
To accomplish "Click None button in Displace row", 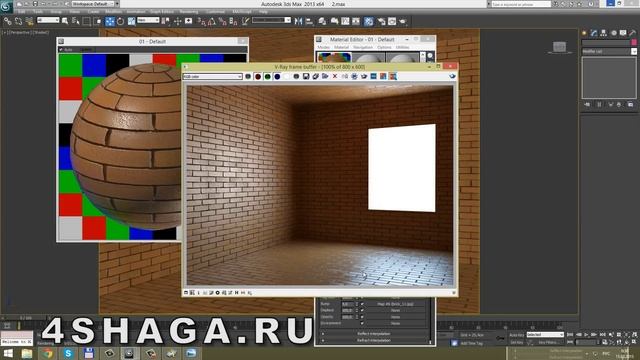I will tap(395, 311).
